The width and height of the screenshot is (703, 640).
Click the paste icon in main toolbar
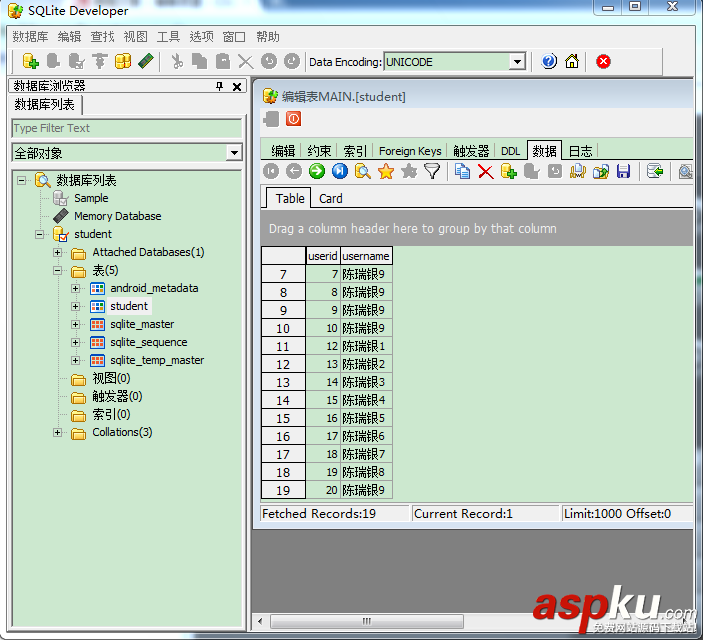(x=223, y=61)
